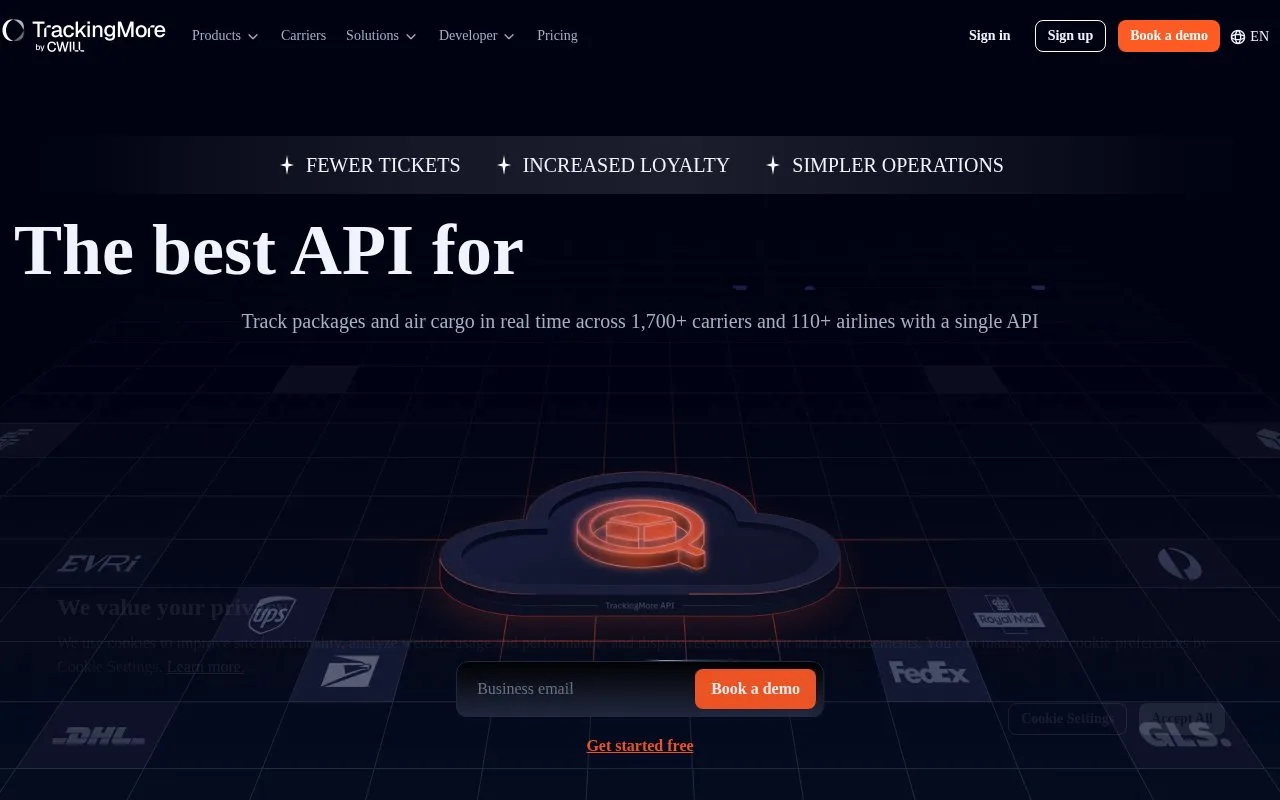
Task: Click the "The best API for" headline
Action: [269, 250]
